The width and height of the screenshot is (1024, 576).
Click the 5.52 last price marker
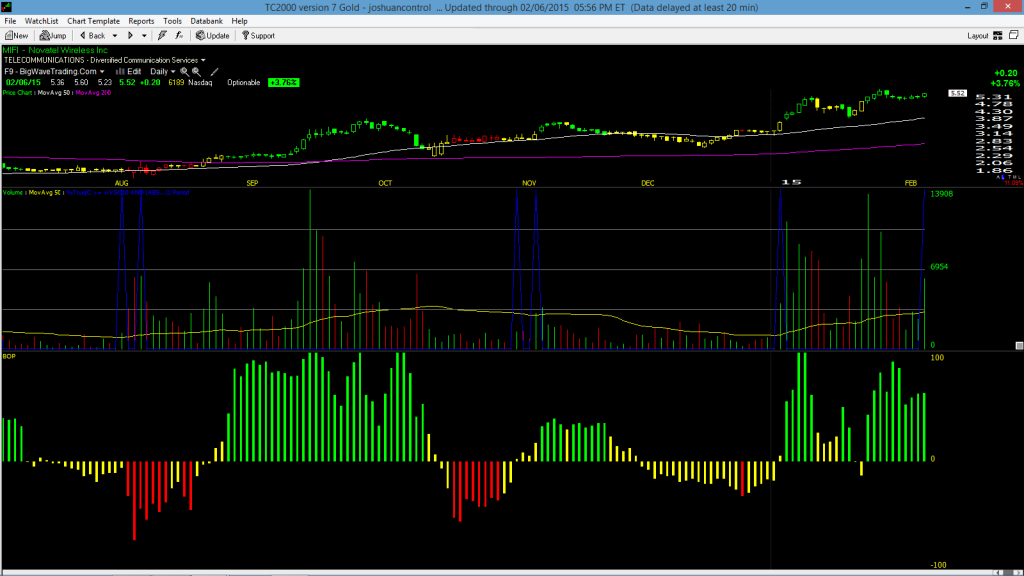957,93
